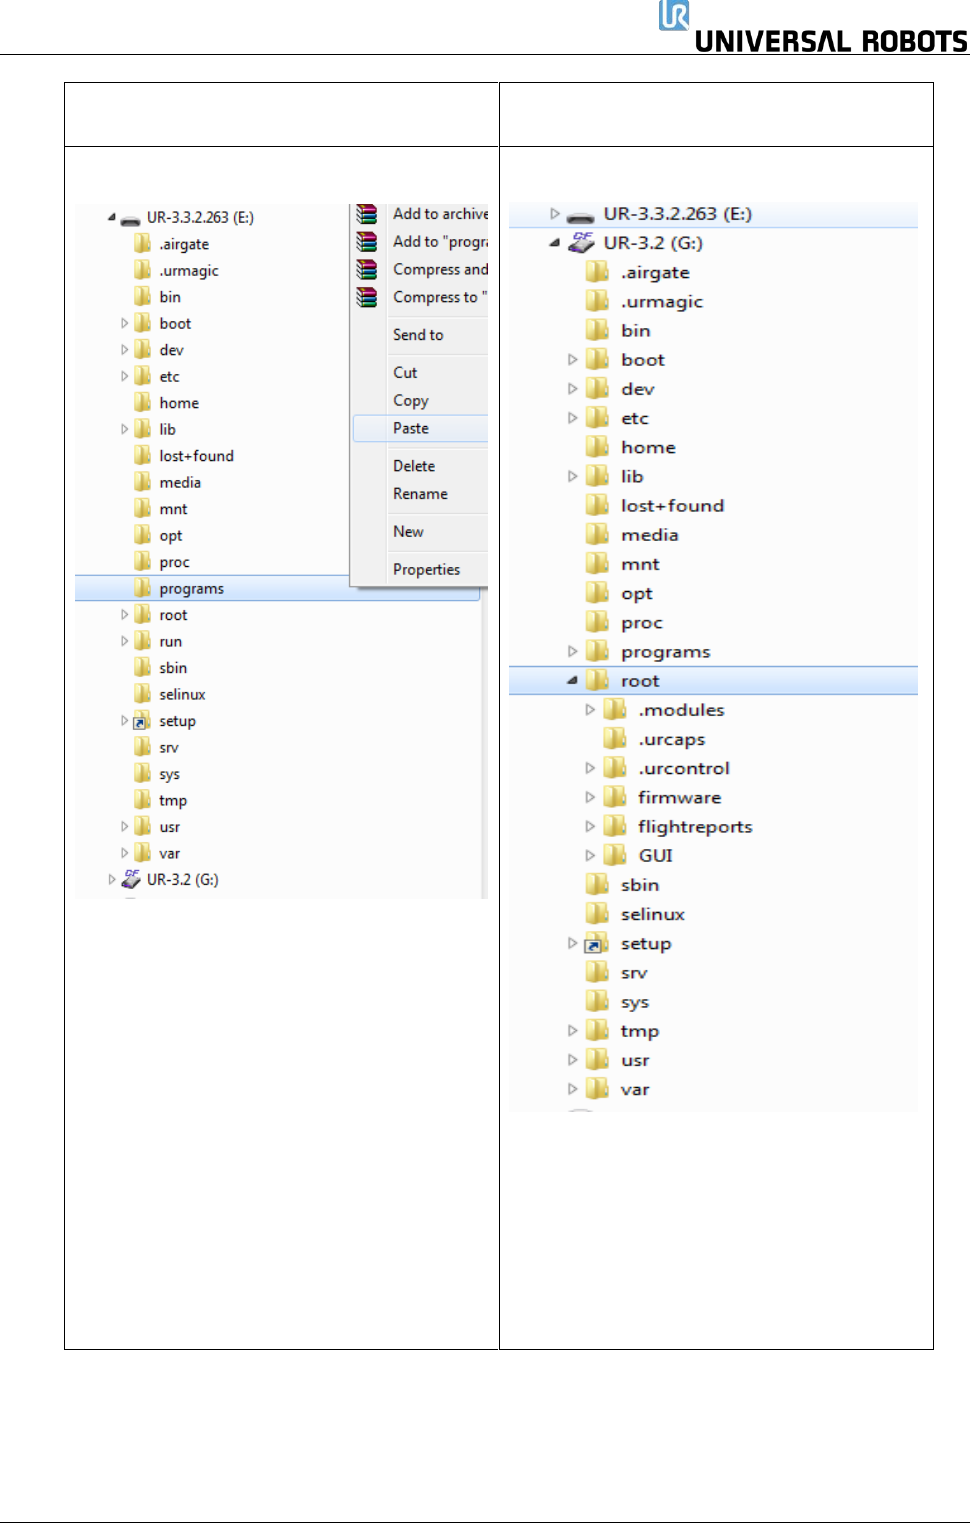Viewport: 970px width, 1523px height.
Task: Click the setup shortcut folder icon in left tree
Action: click(142, 721)
